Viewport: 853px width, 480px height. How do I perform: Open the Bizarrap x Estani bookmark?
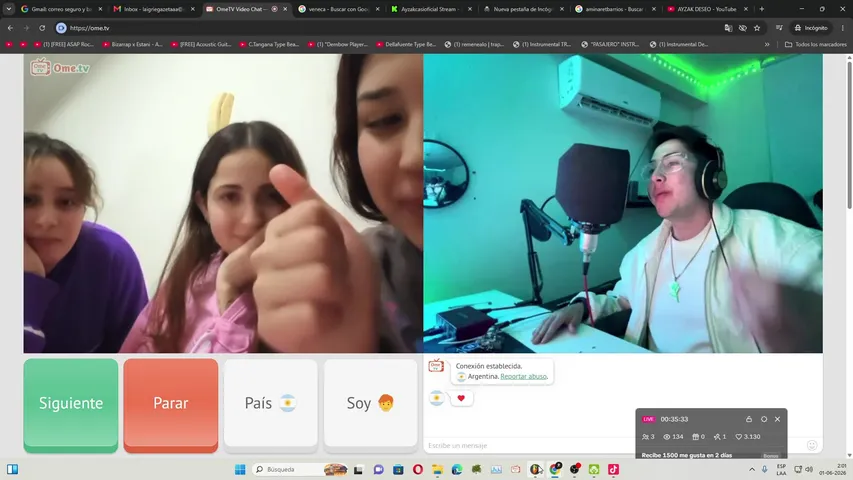(133, 45)
